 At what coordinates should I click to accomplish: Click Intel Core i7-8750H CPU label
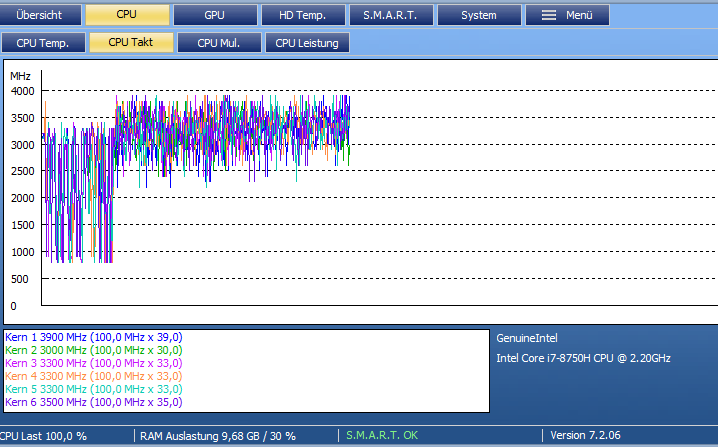583,358
